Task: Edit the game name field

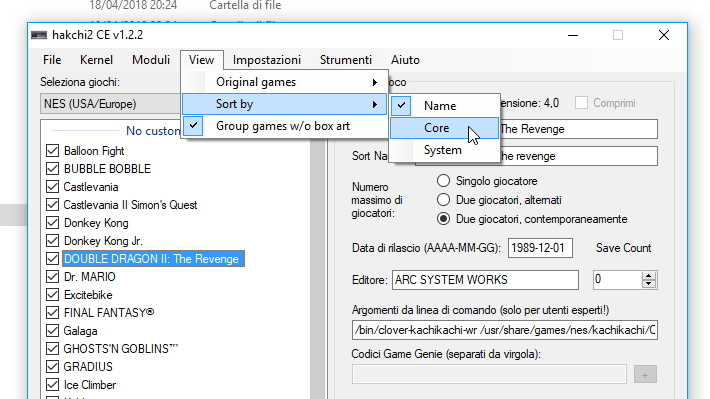Action: 579,129
